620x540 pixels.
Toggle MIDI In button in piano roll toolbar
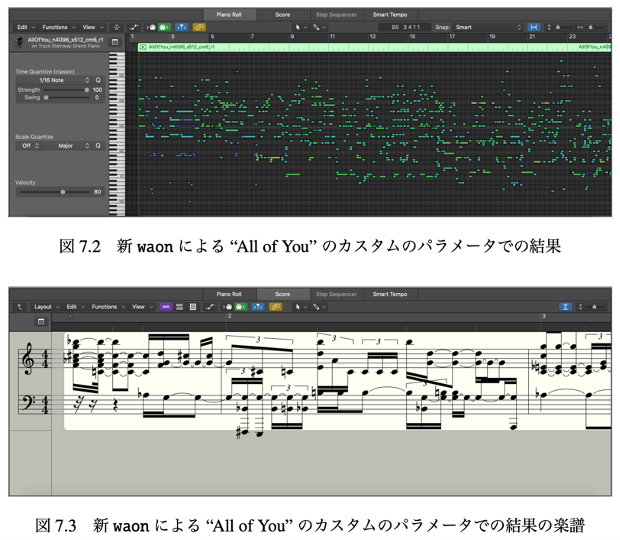[151, 27]
